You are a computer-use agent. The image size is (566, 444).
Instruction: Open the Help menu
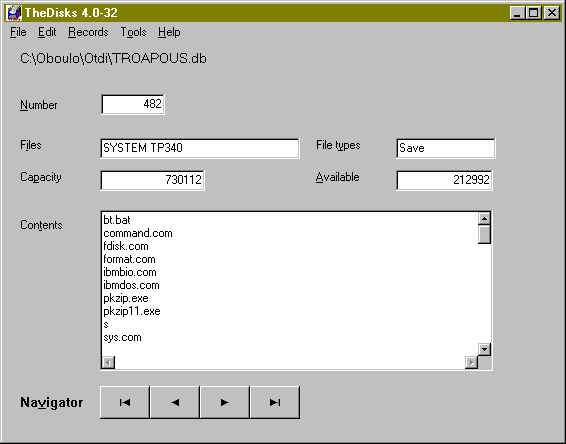[x=169, y=32]
